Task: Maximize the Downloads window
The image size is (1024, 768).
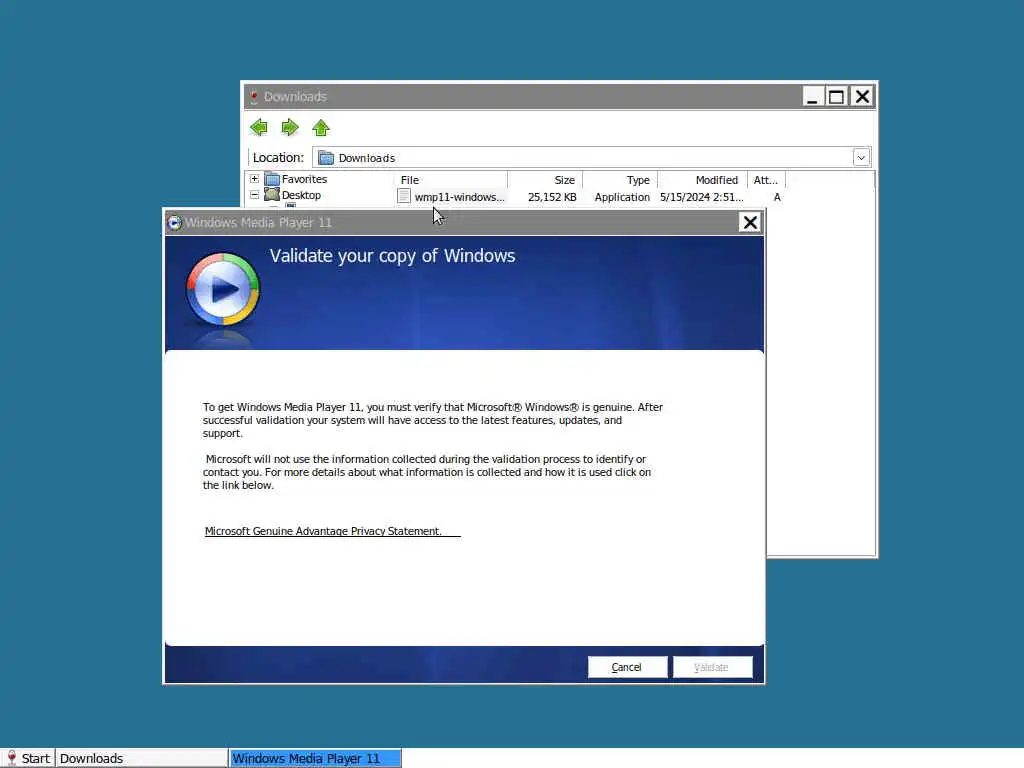Action: click(x=837, y=97)
